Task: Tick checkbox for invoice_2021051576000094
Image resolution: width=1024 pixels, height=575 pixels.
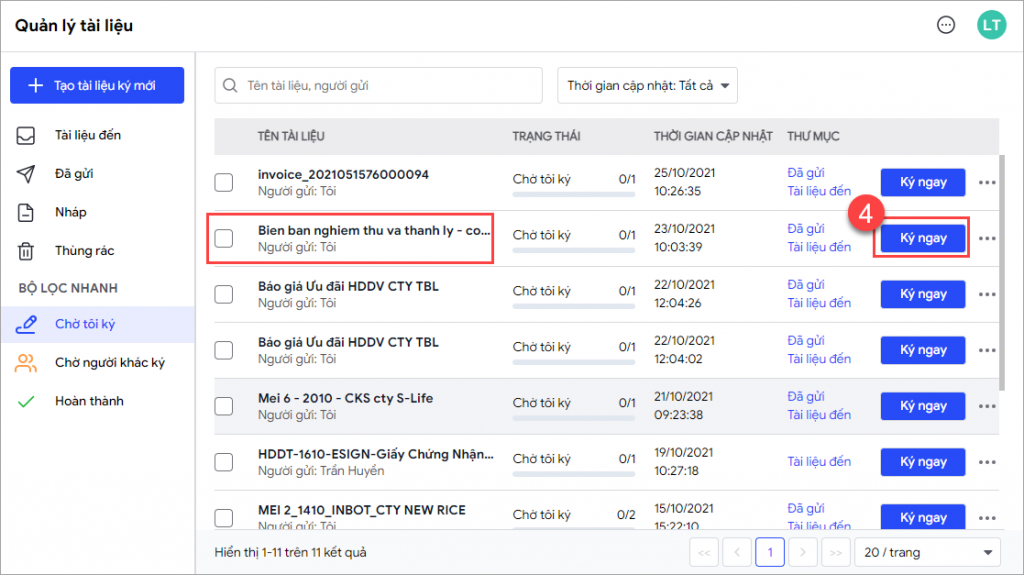Action: tap(224, 182)
